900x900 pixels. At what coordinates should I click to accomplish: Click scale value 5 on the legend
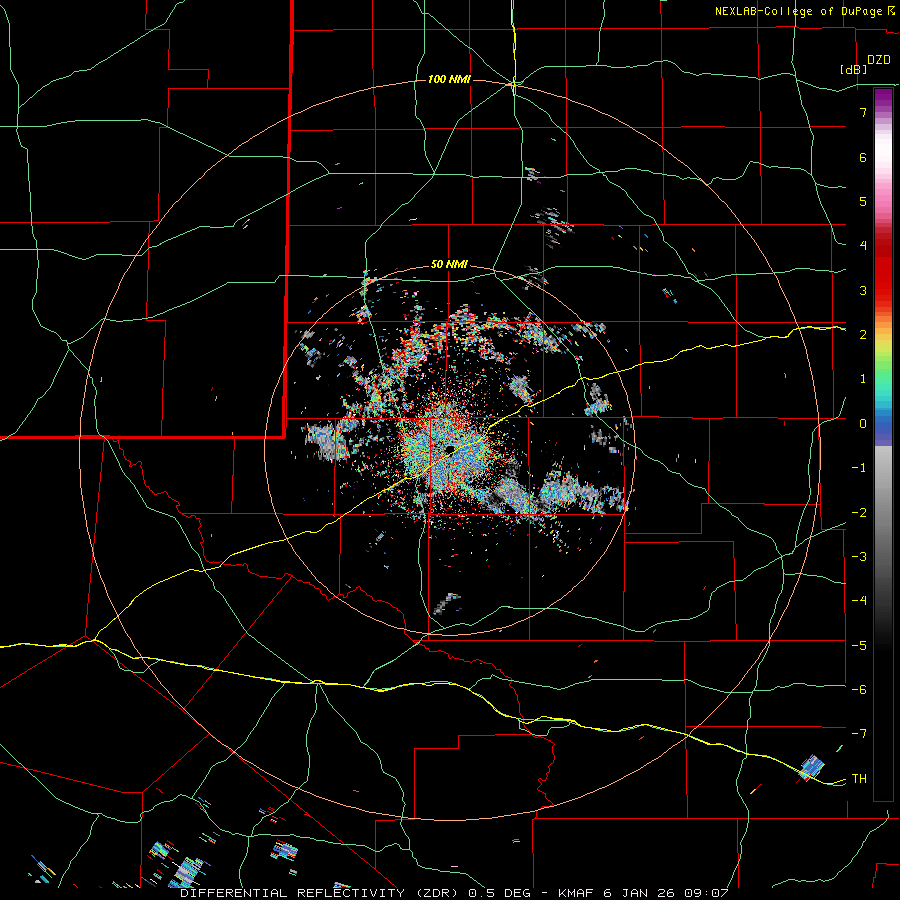863,201
